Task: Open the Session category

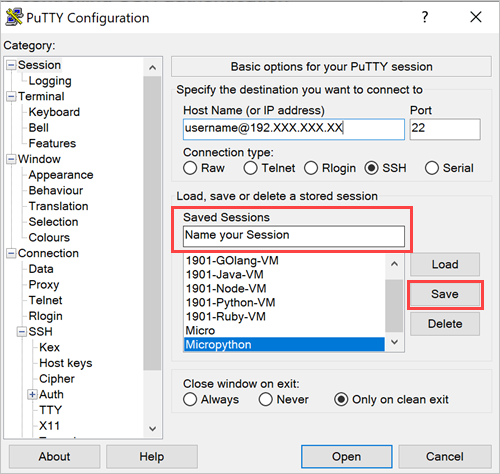Action: (x=39, y=65)
